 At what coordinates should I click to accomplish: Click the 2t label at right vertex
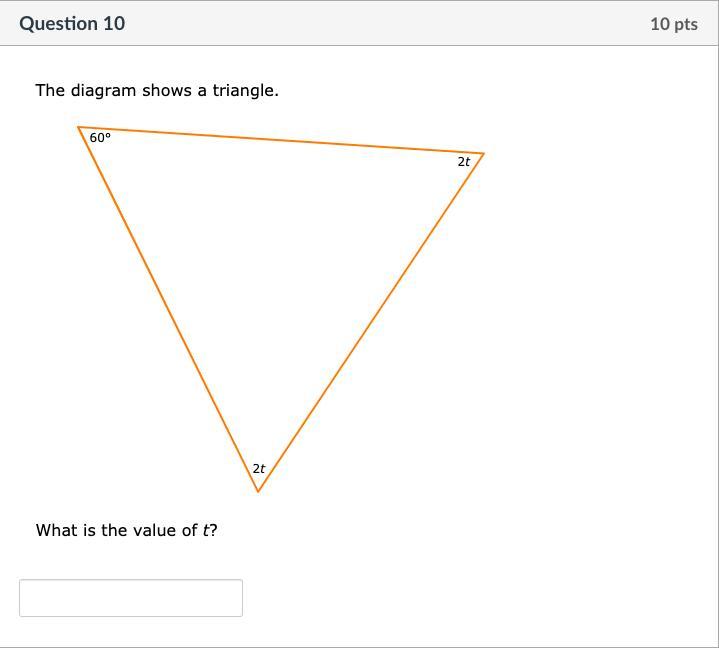click(x=464, y=161)
